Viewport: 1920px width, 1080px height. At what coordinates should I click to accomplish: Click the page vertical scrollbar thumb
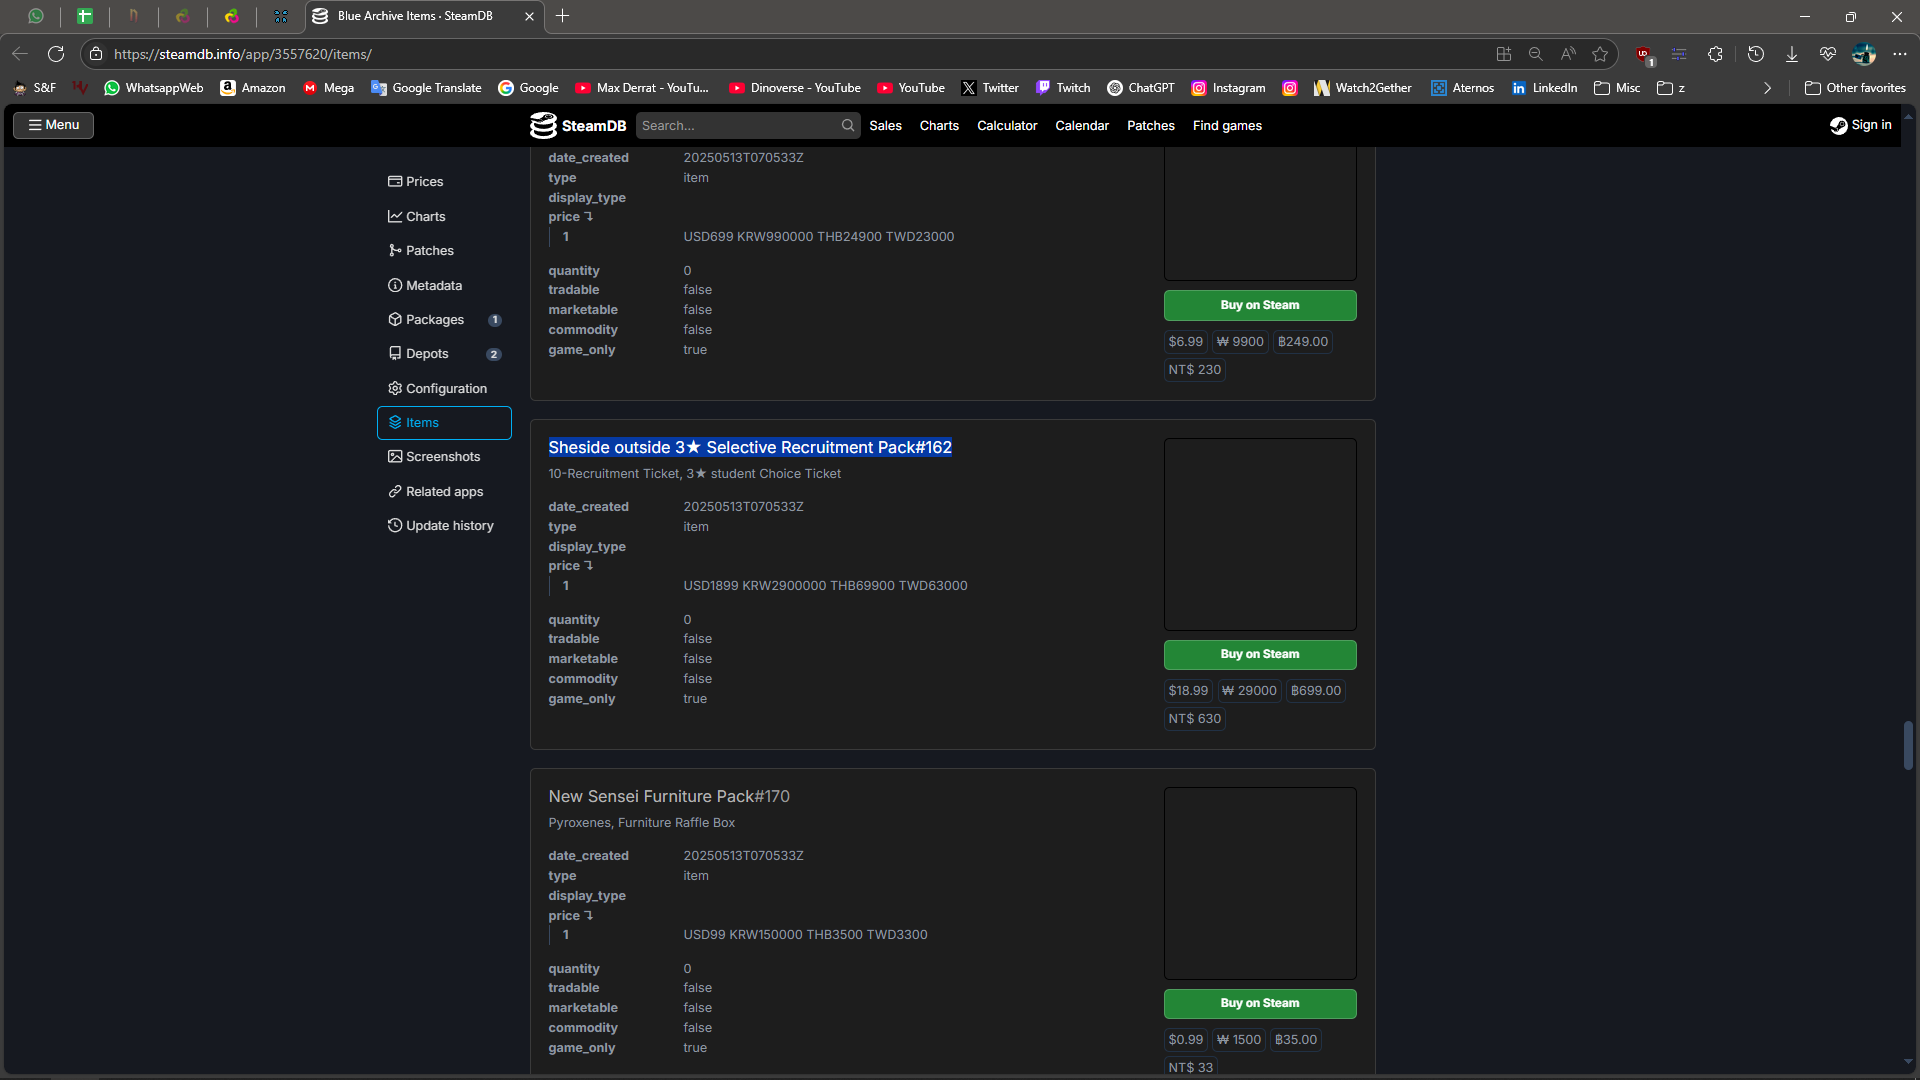(x=1908, y=745)
